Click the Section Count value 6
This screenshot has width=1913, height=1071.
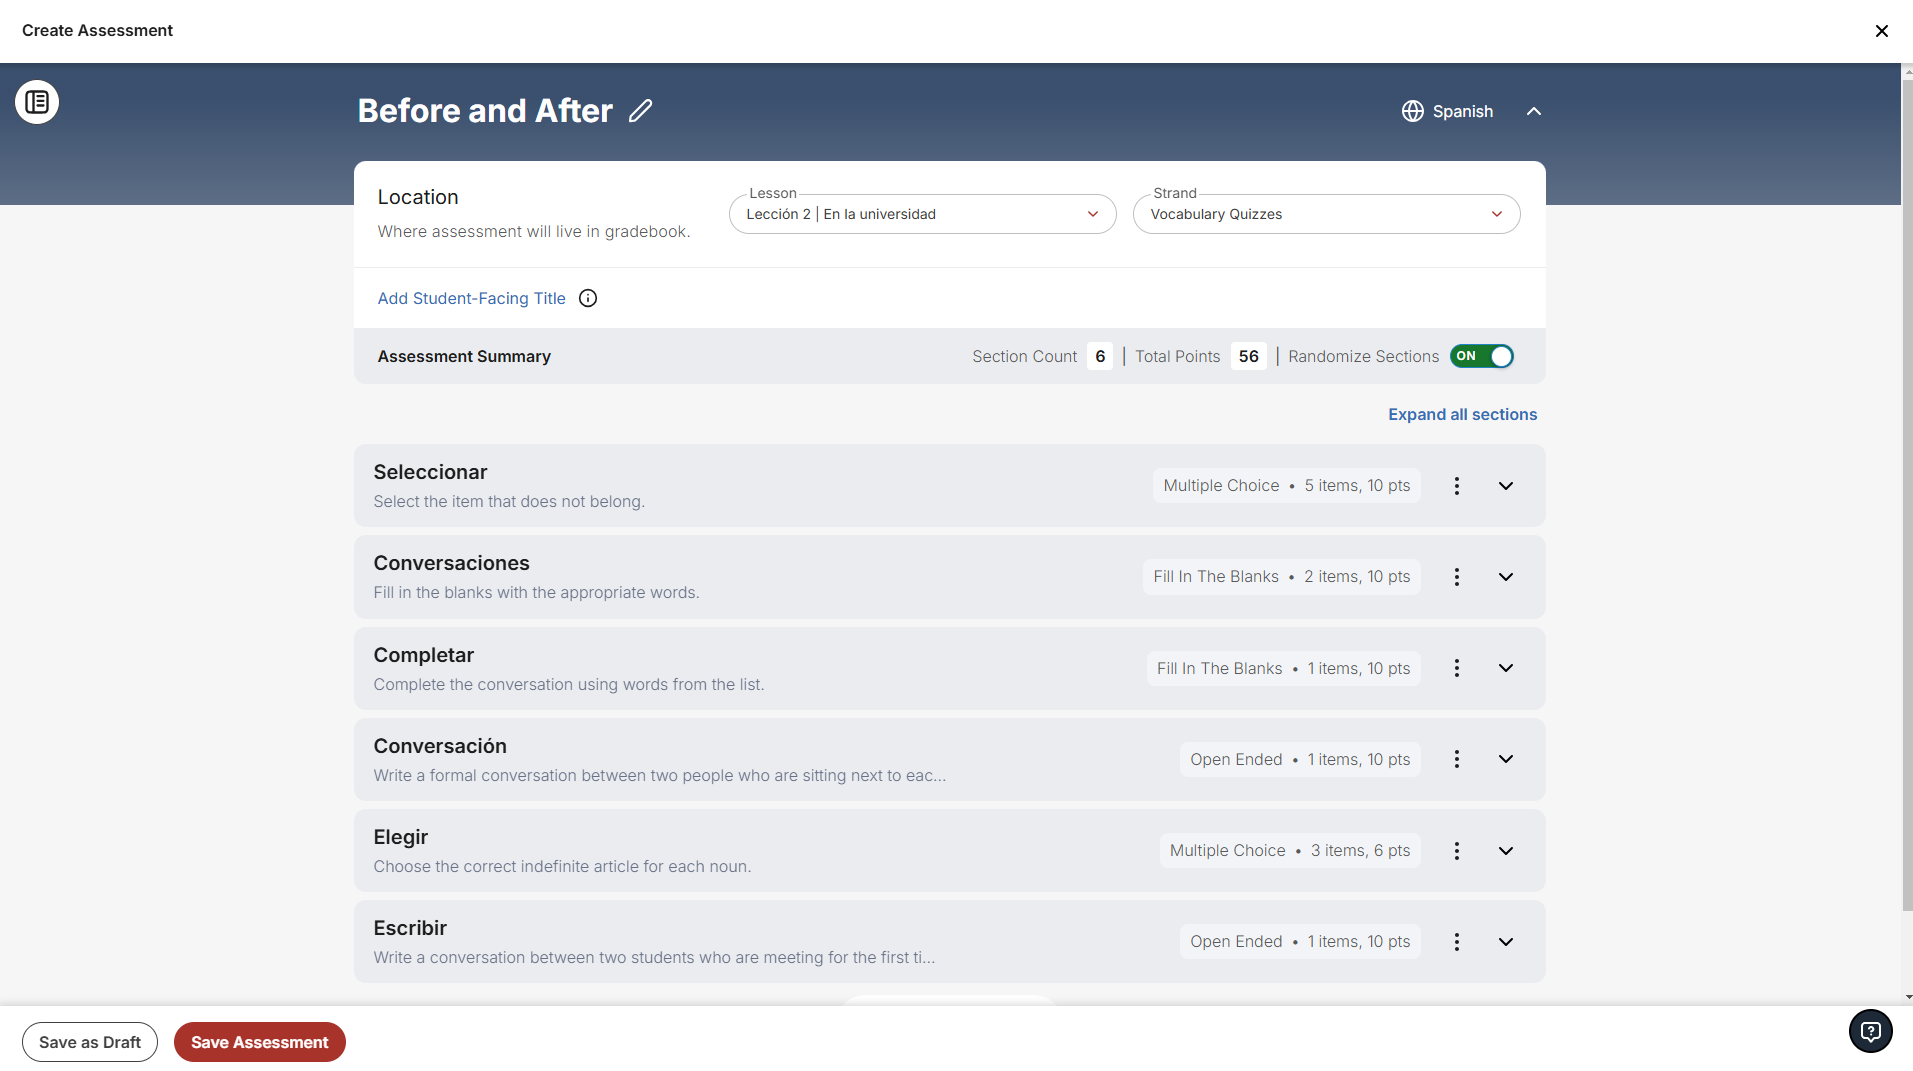pyautogui.click(x=1099, y=356)
